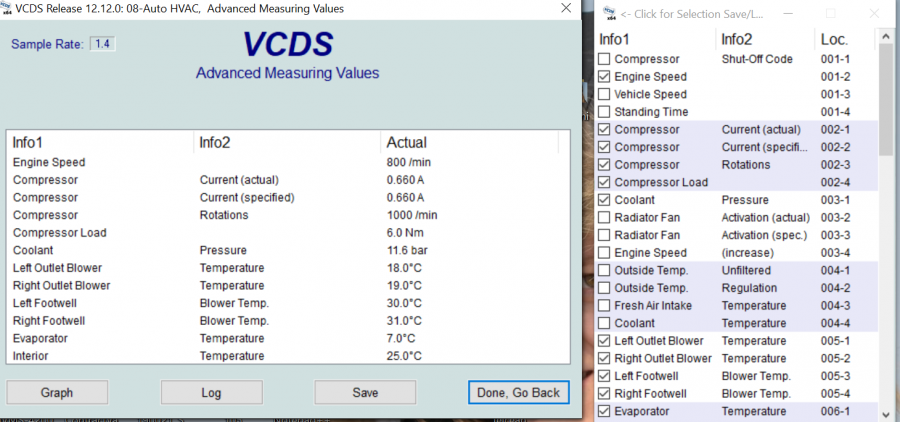Click the selection window's title bar icon
Screen dimensions: 900x422
pyautogui.click(x=608, y=13)
